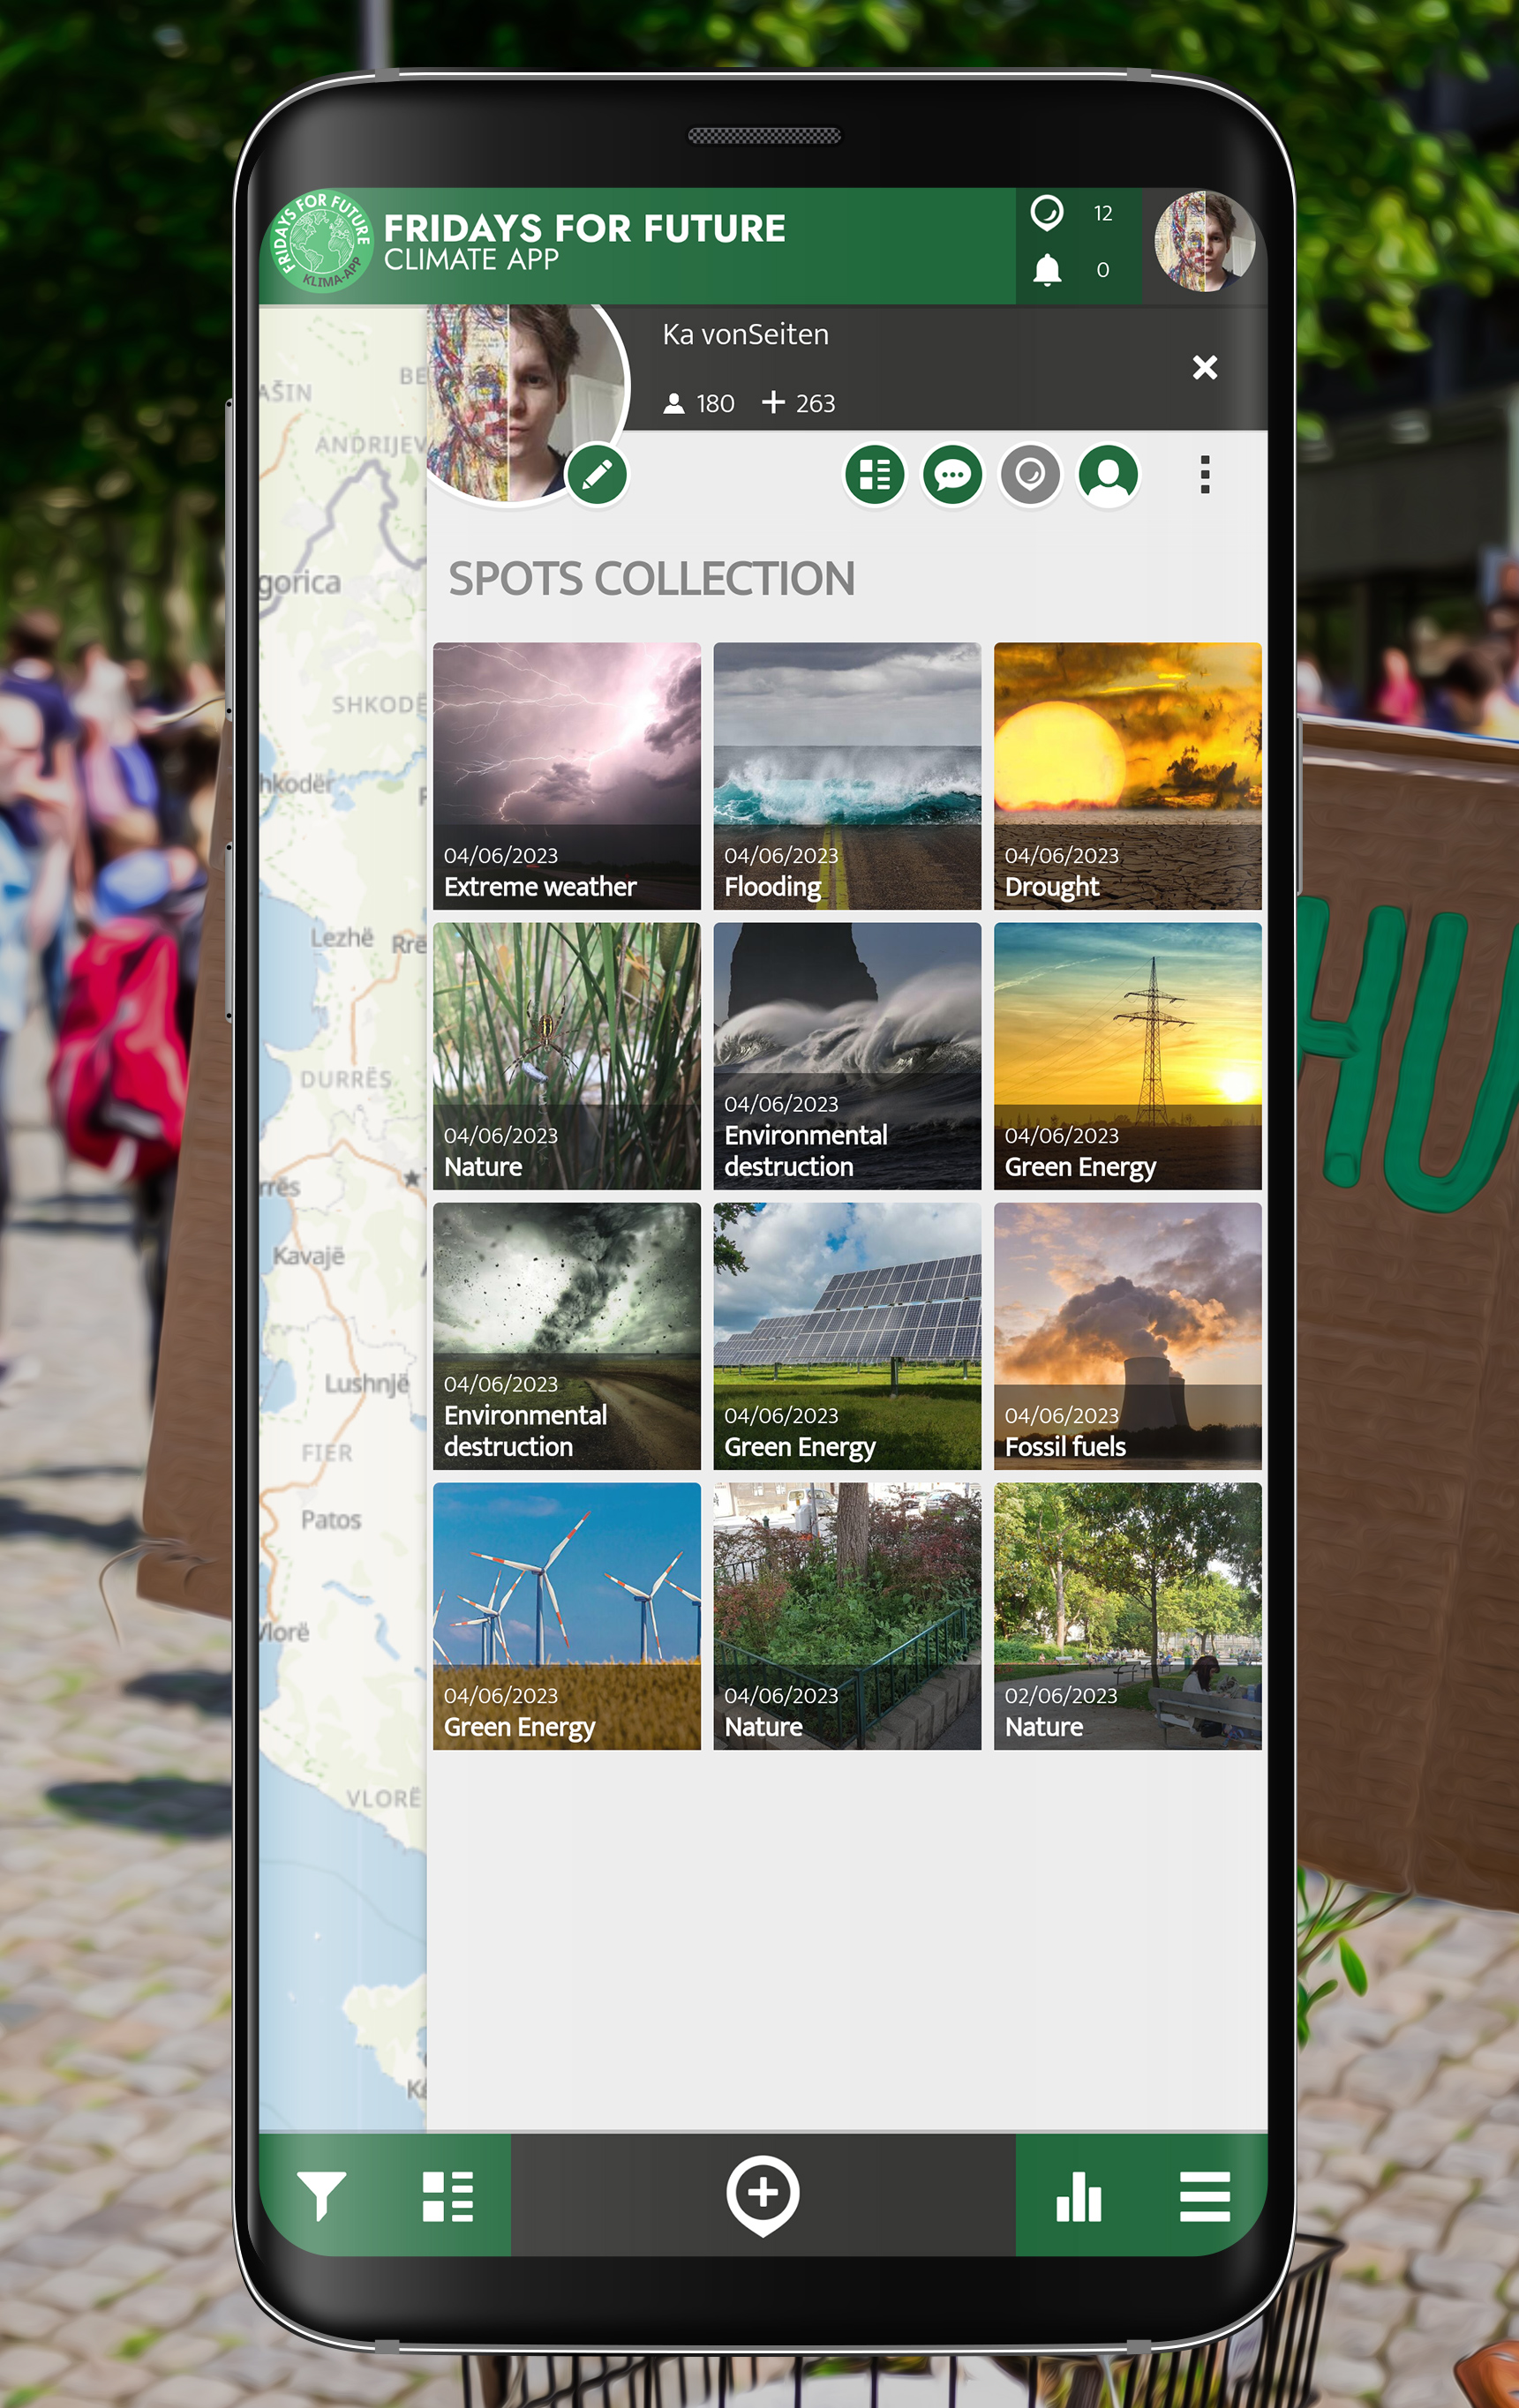Open the Flooding wave spot thumbnail
Viewport: 1519px width, 2408px height.
coord(846,775)
